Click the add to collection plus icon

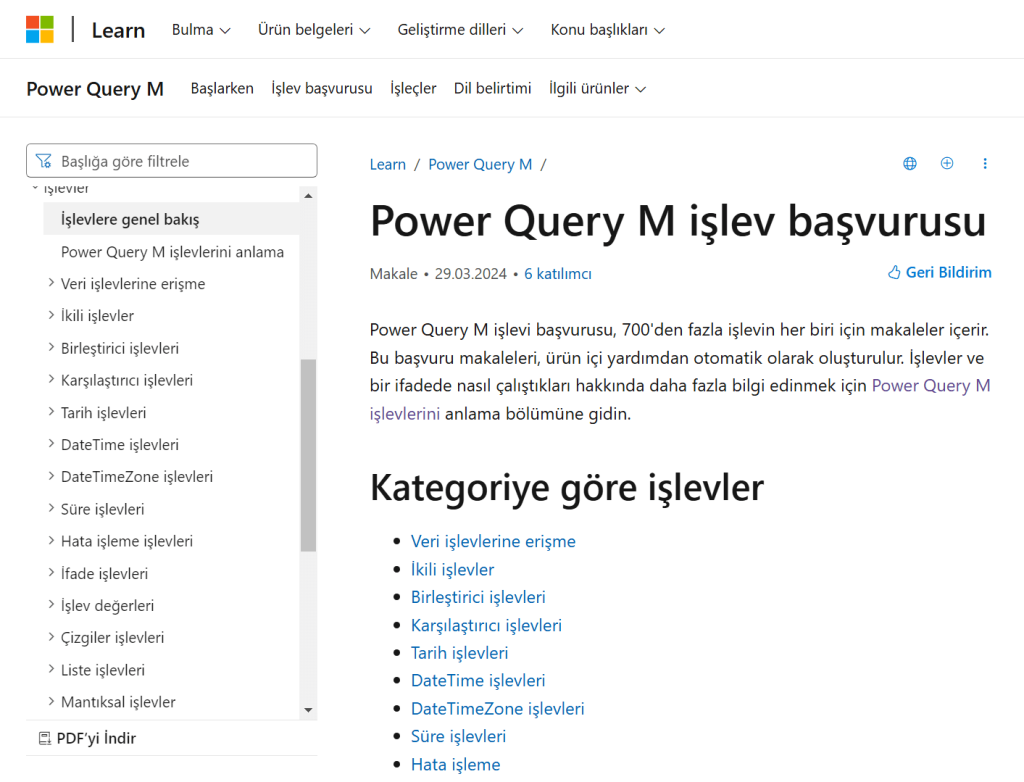point(947,163)
